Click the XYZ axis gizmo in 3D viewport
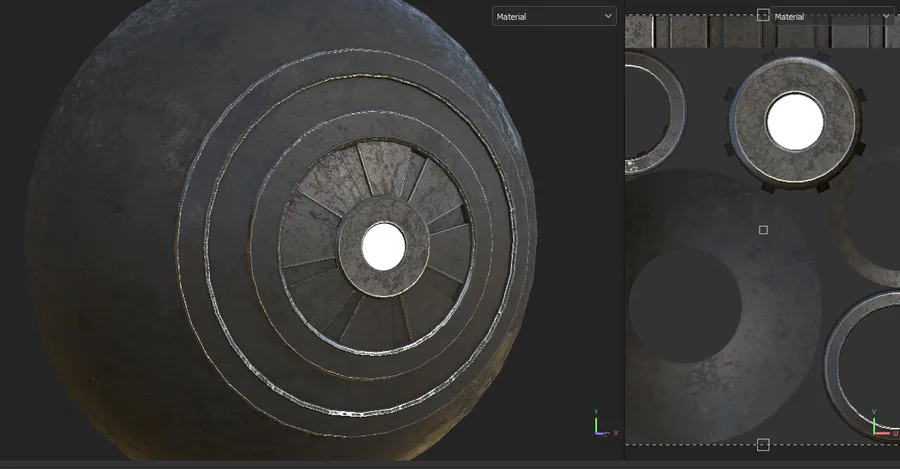 (x=605, y=423)
